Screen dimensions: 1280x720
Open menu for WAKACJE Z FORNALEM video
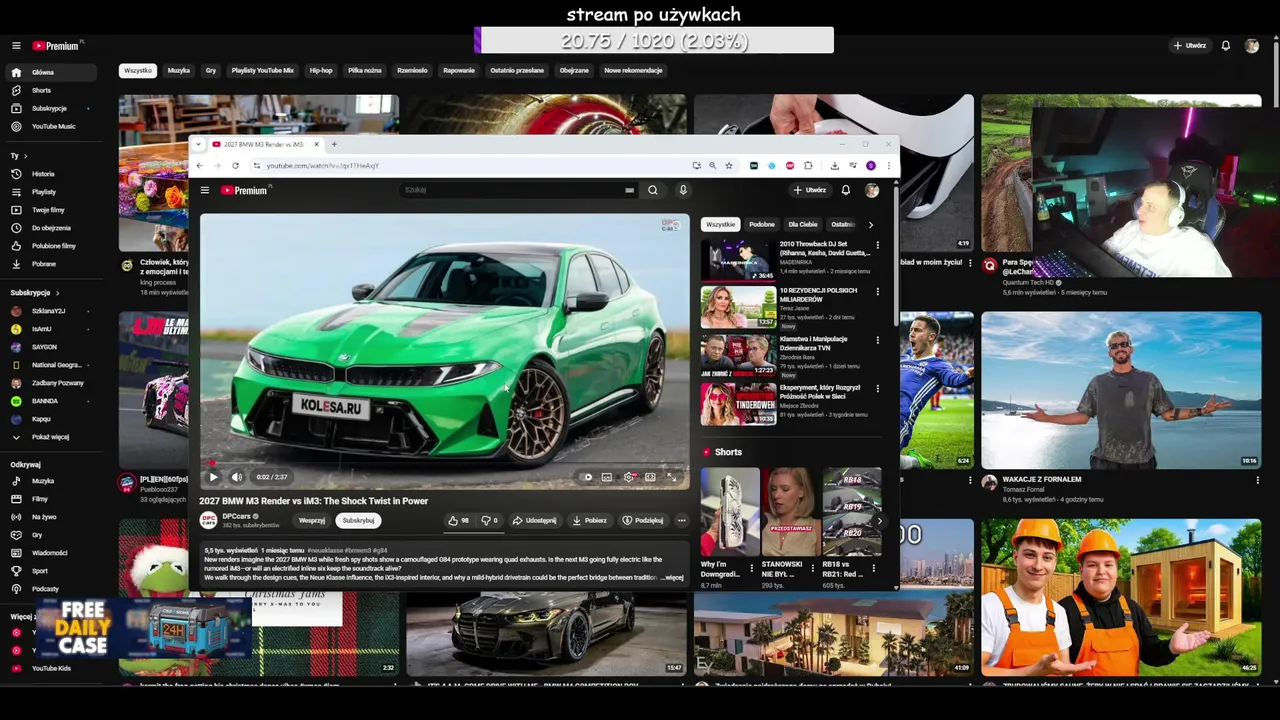(x=1257, y=481)
